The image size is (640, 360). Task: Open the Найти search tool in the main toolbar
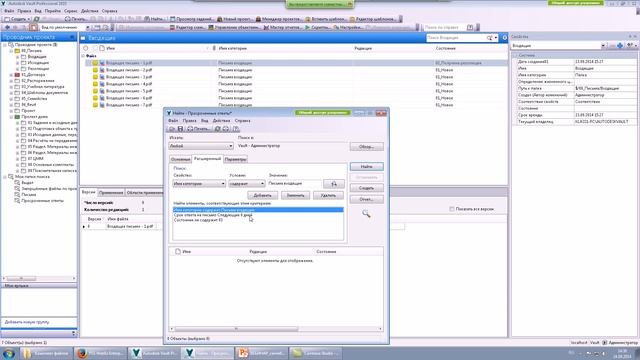155,19
